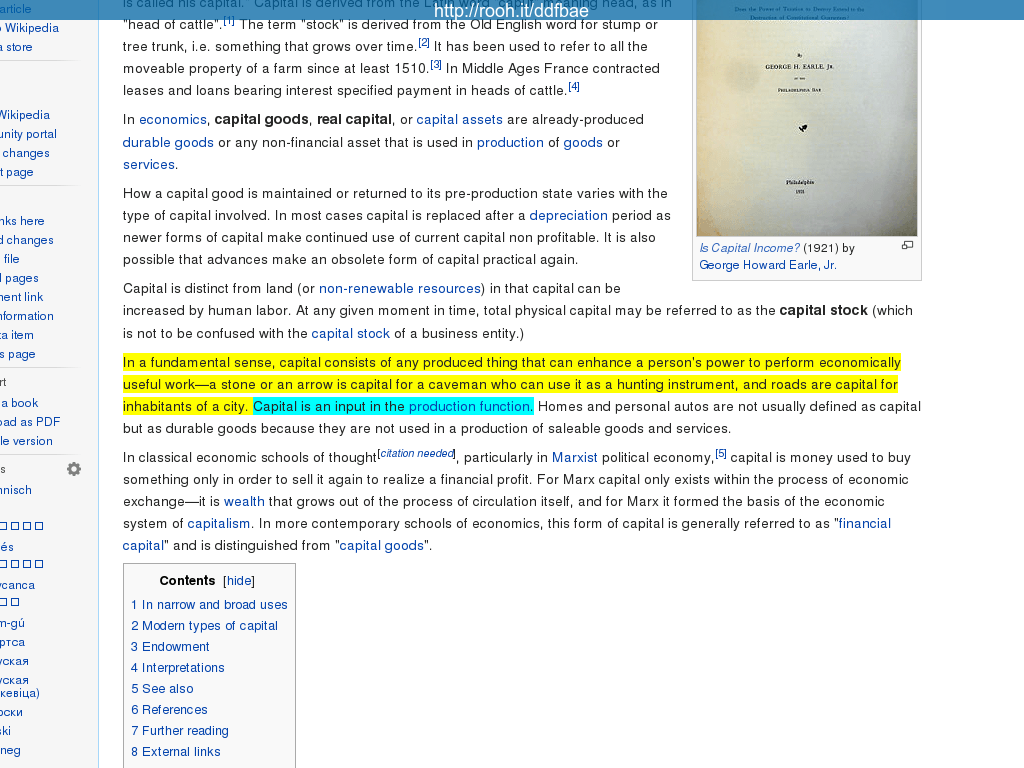
Task: Jump to section 1 In narrow and broad uses
Action: pyautogui.click(x=209, y=605)
